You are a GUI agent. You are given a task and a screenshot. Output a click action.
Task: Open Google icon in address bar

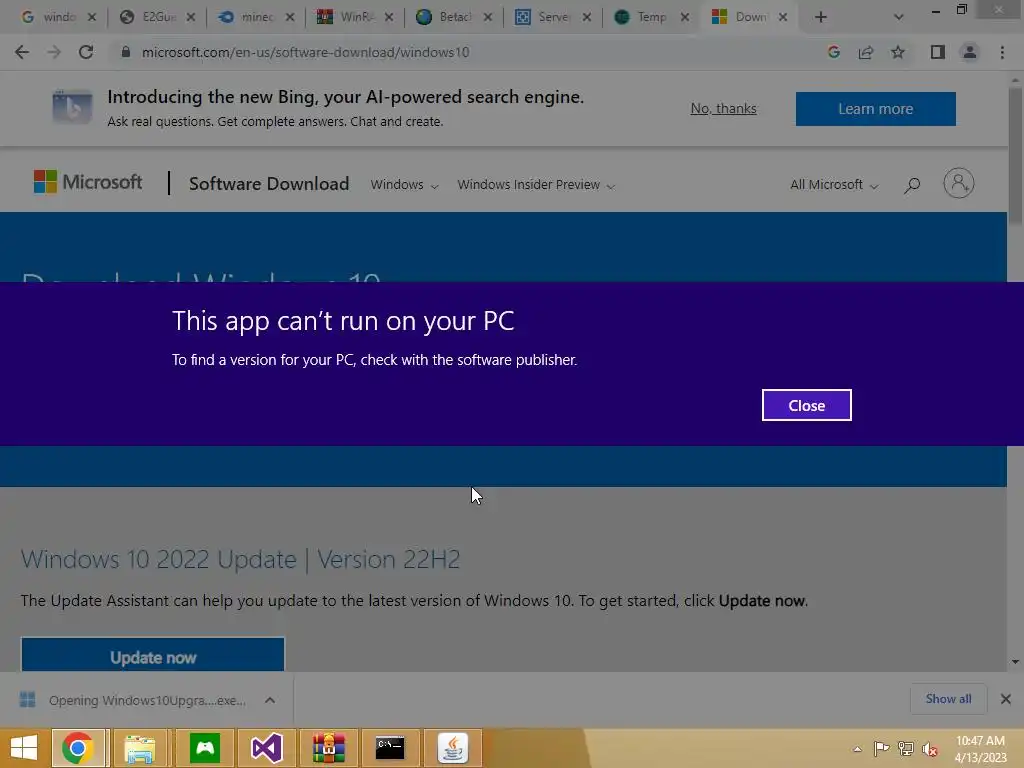[x=833, y=52]
